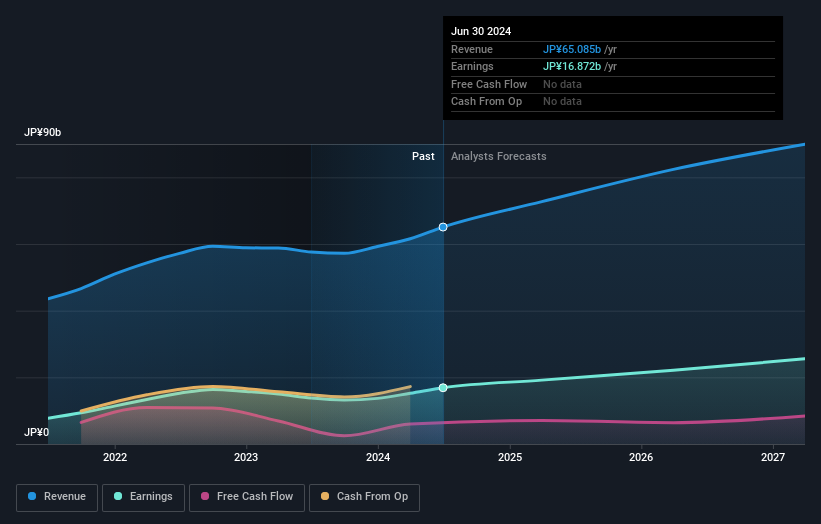Toggle the Free Cash Flow legend series
This screenshot has width=821, height=524.
pos(247,497)
